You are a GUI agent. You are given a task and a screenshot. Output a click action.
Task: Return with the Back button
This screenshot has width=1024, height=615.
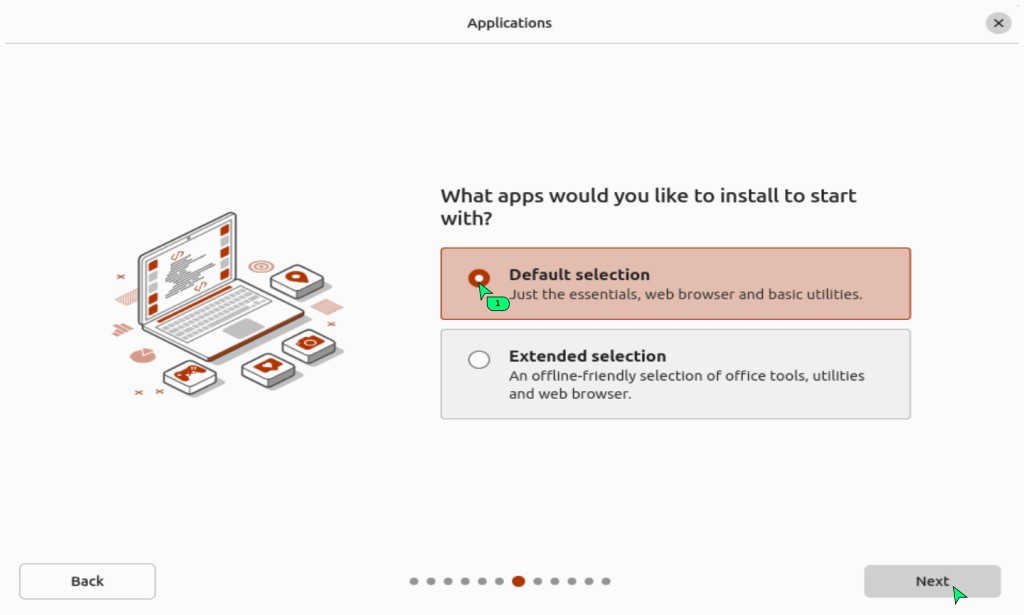click(x=87, y=581)
